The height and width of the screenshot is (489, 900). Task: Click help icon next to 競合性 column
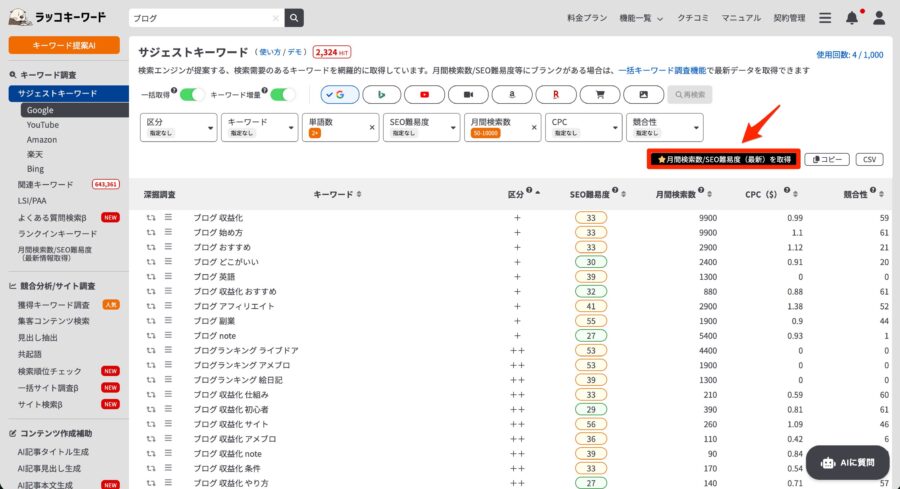872,190
